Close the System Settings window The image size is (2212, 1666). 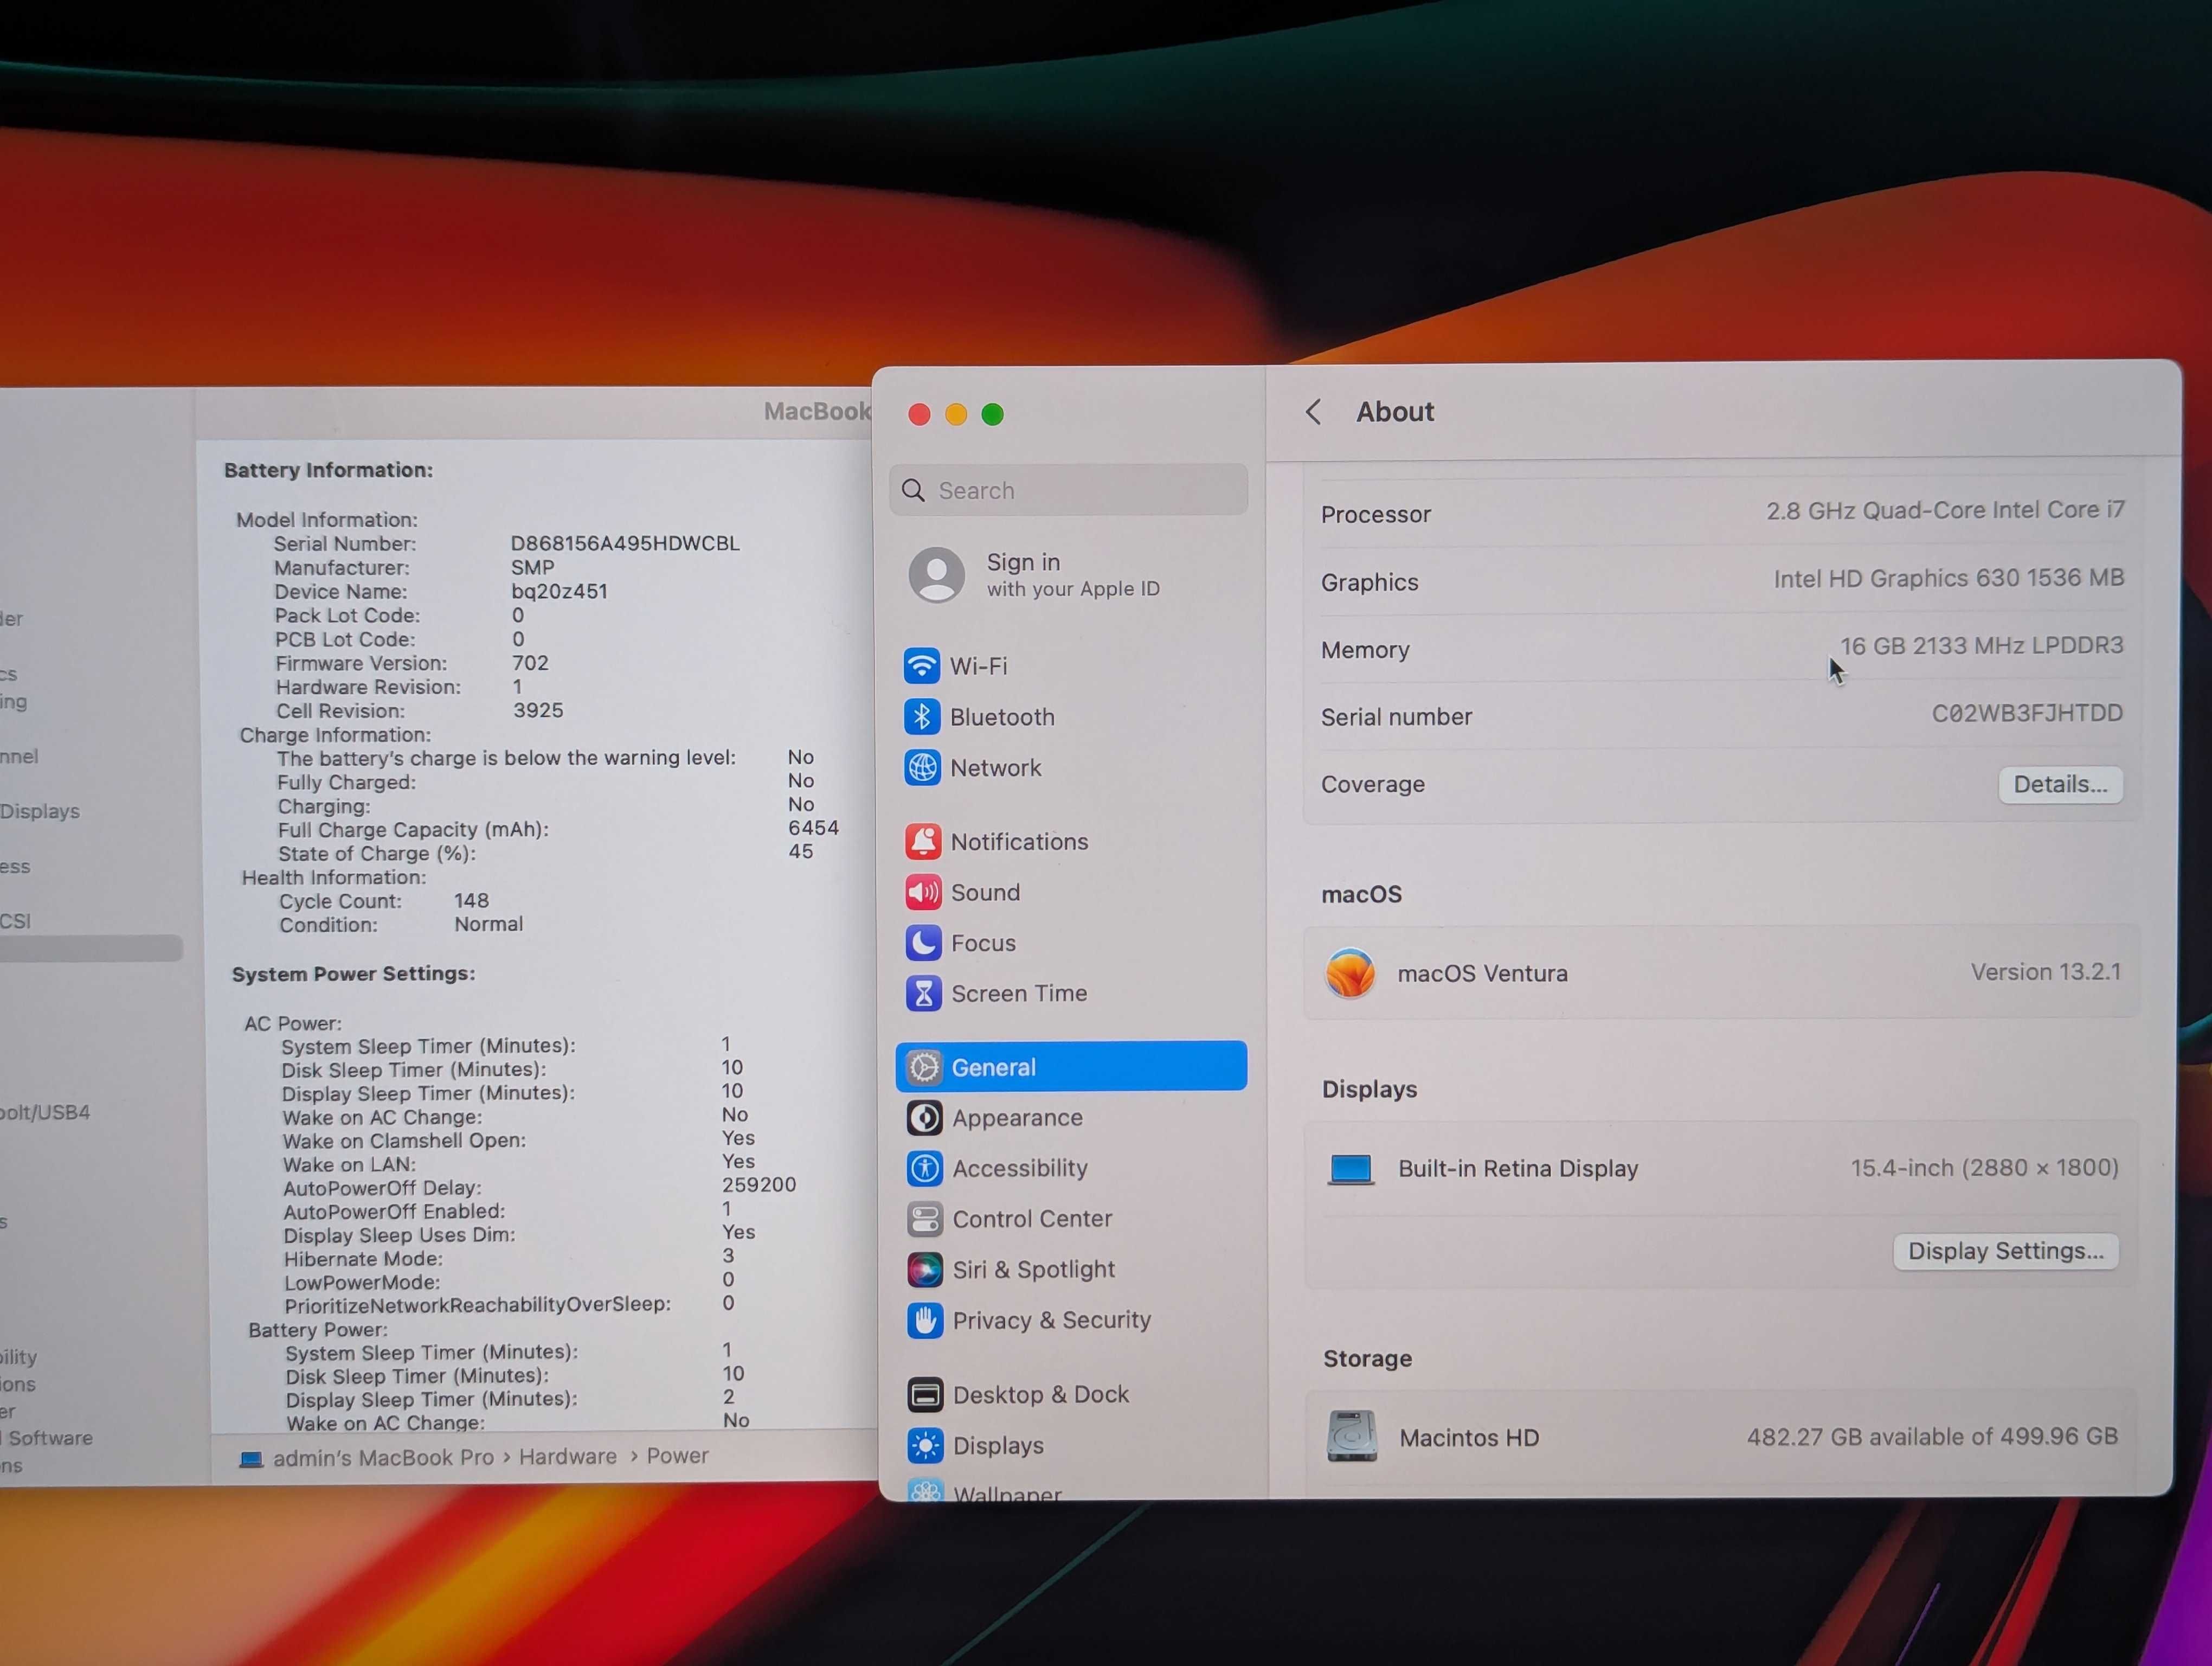point(919,414)
